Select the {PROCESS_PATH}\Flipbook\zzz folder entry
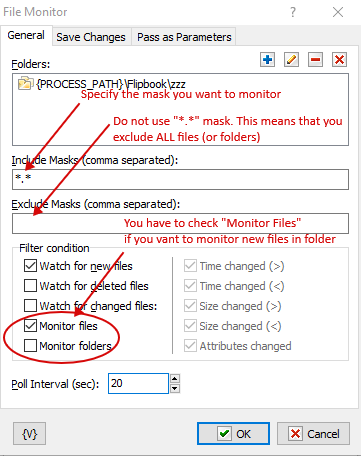Image resolution: width=361 pixels, height=456 pixels. click(x=102, y=84)
